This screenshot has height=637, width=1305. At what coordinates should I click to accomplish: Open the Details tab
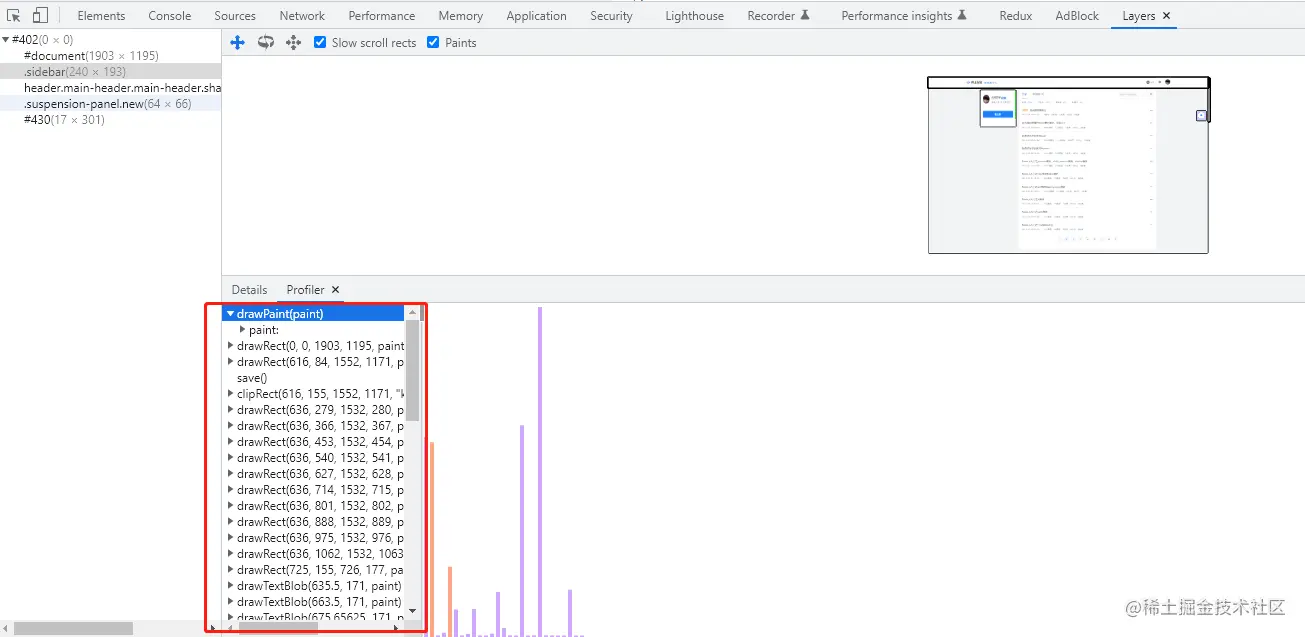(250, 290)
